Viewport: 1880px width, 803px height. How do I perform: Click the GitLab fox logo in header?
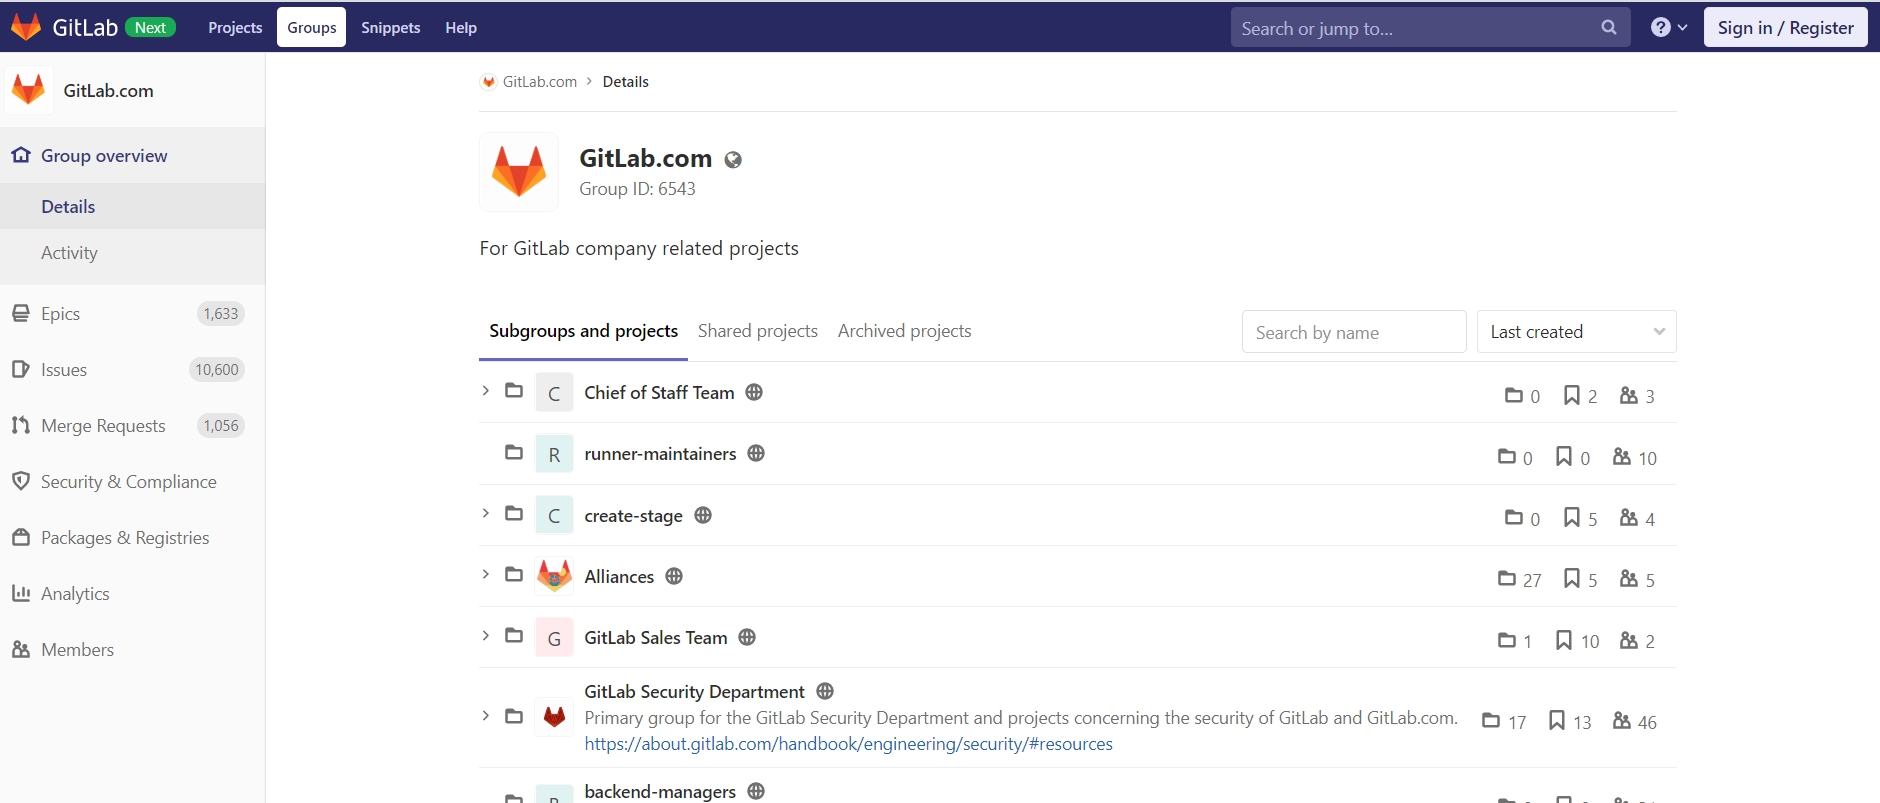(26, 27)
